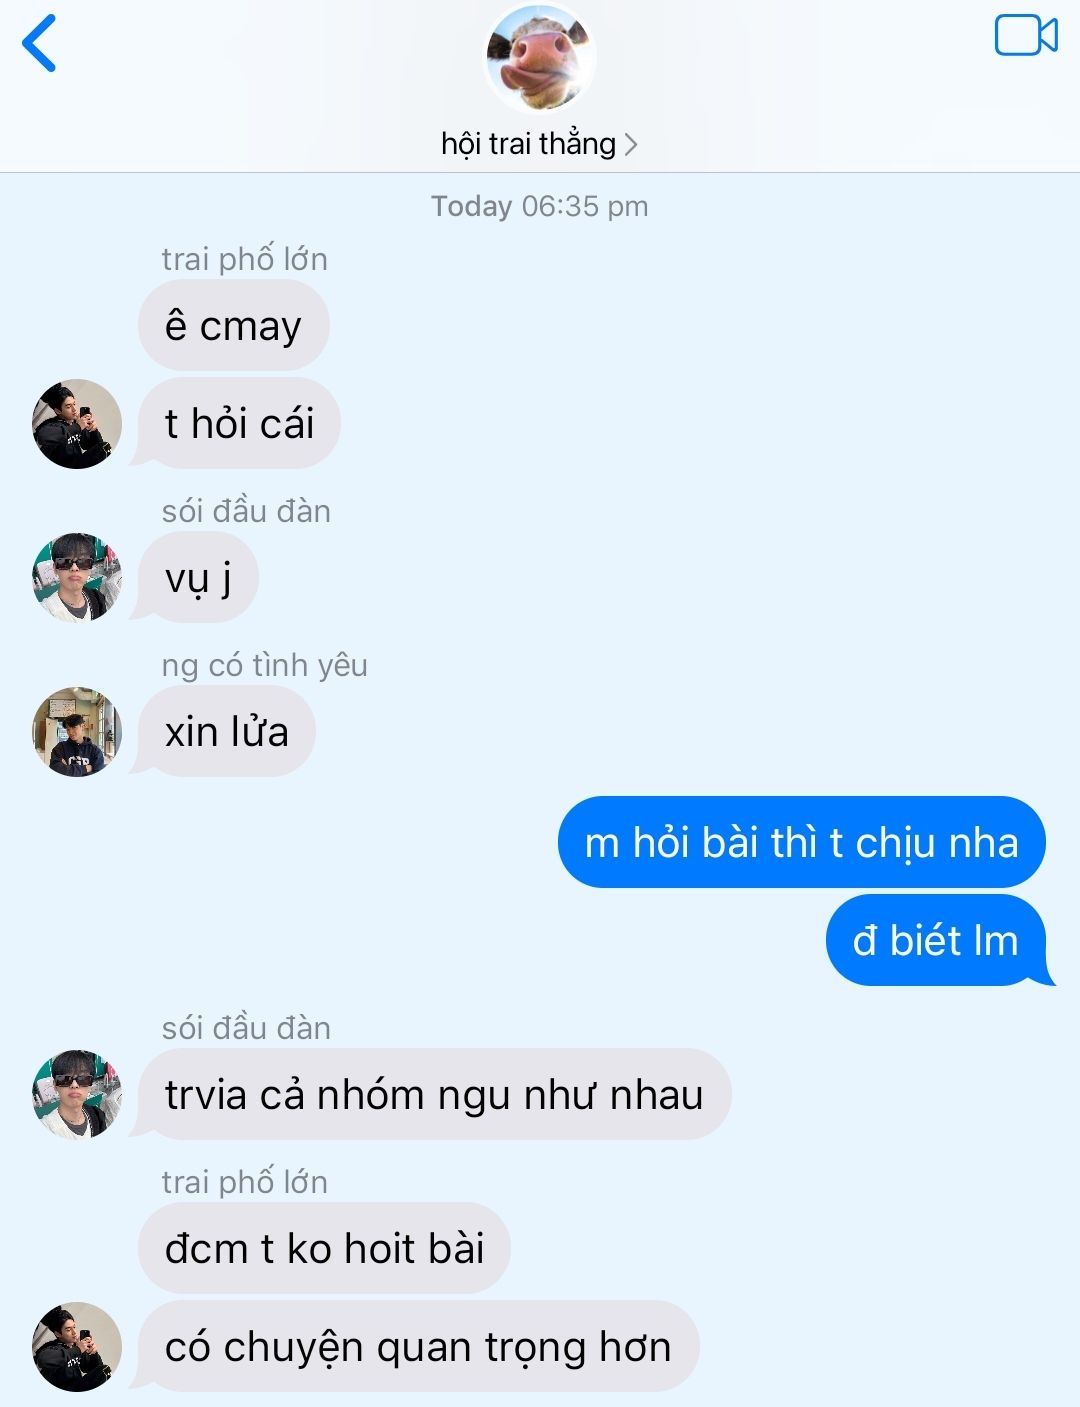Go back using the blue arrow

click(x=39, y=43)
